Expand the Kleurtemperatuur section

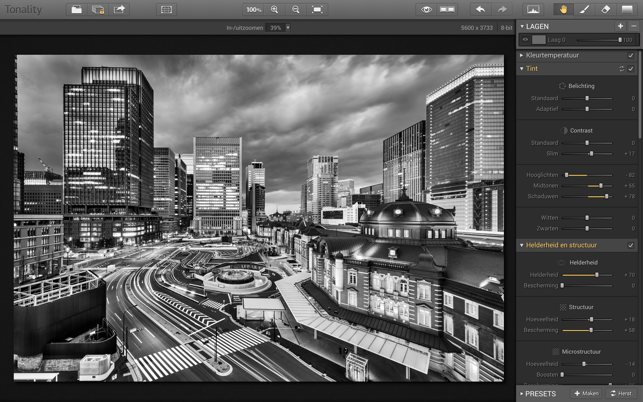(x=522, y=55)
